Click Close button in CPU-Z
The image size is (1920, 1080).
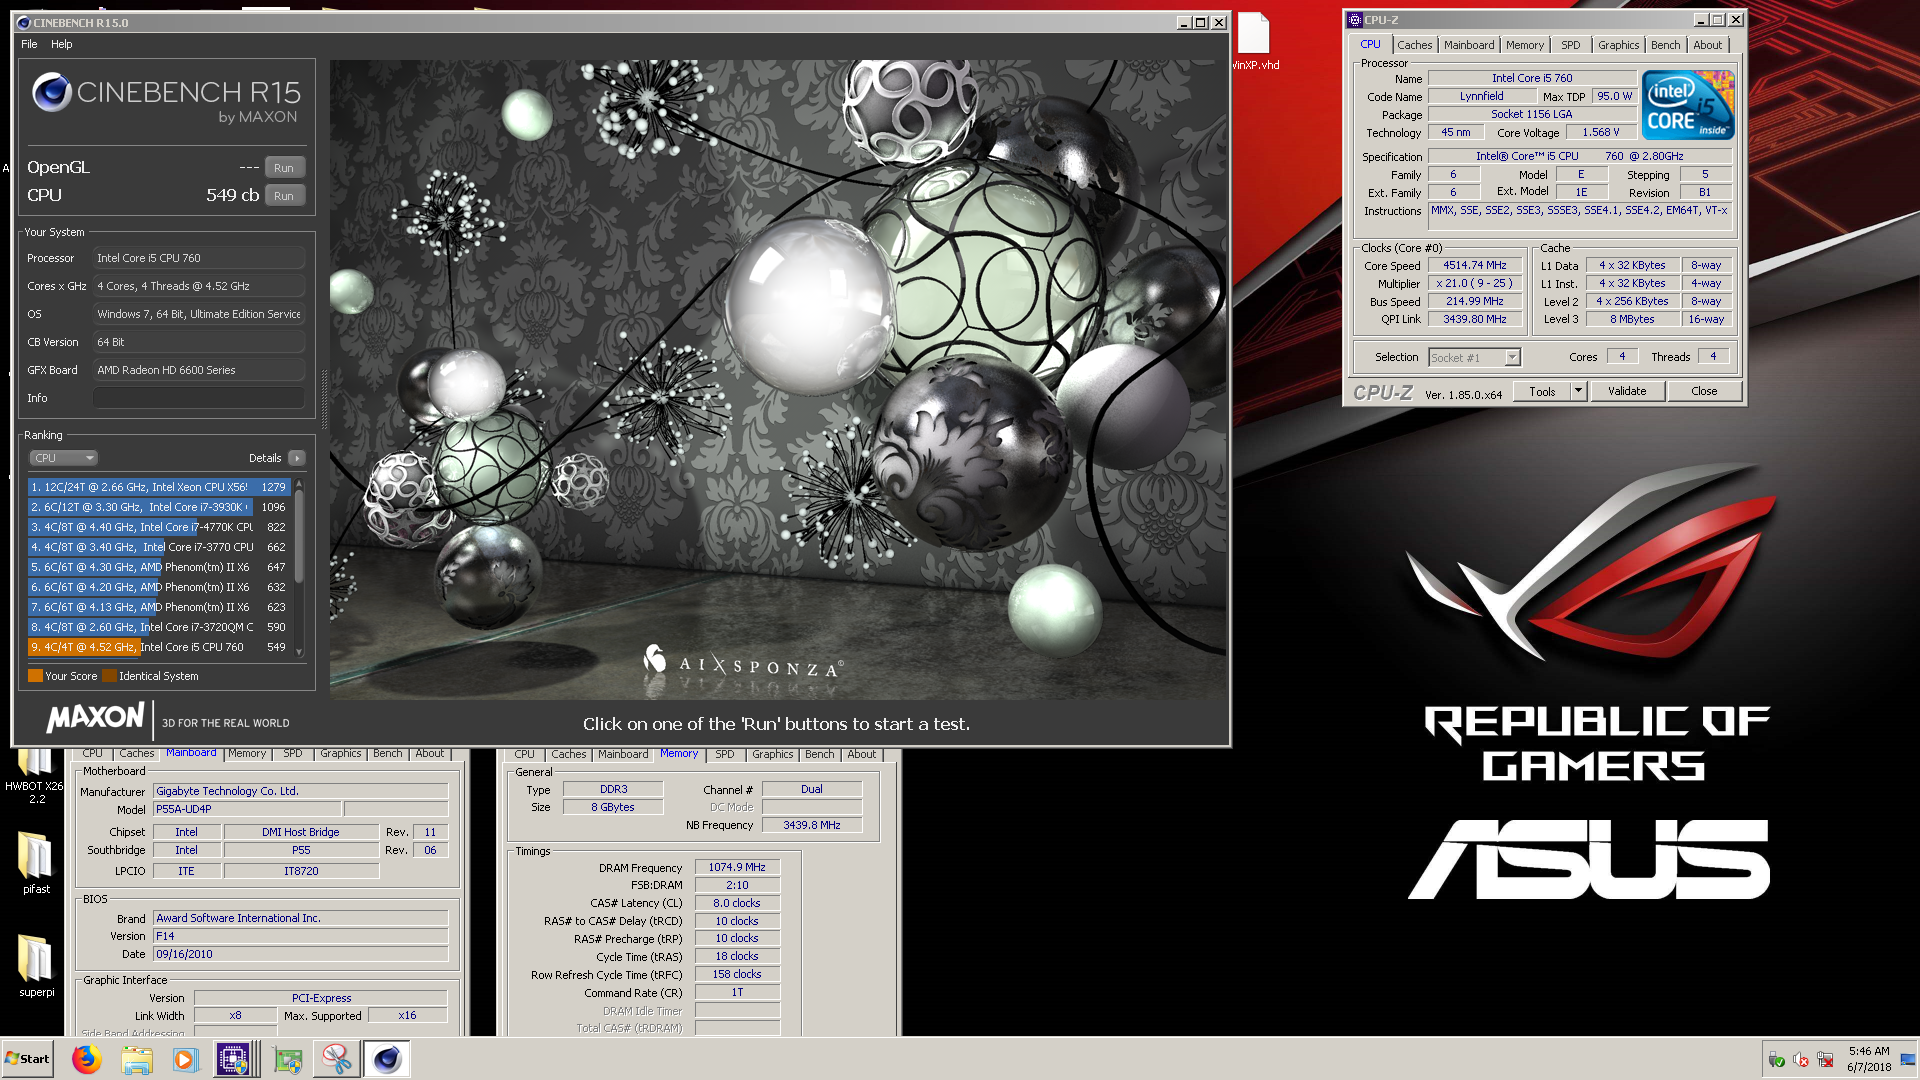pos(1704,392)
